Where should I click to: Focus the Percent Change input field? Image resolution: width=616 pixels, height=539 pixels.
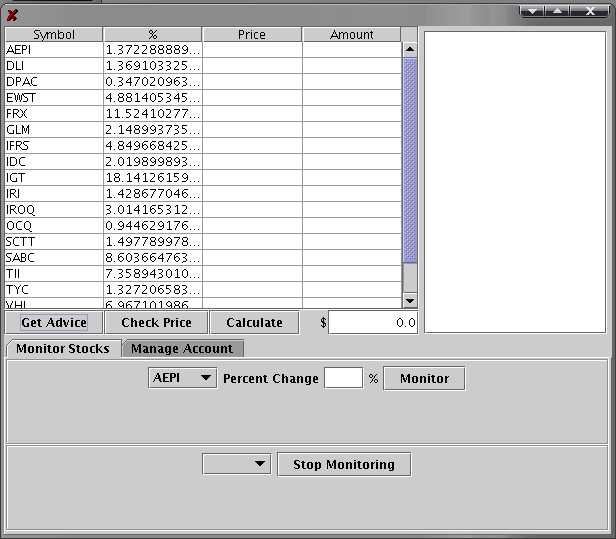click(343, 379)
